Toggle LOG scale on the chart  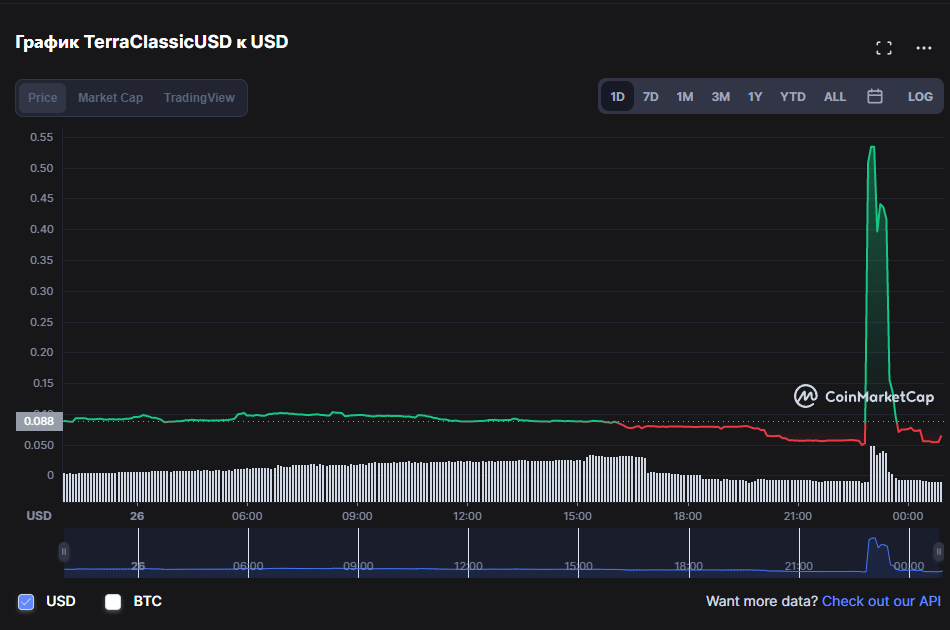[x=920, y=97]
